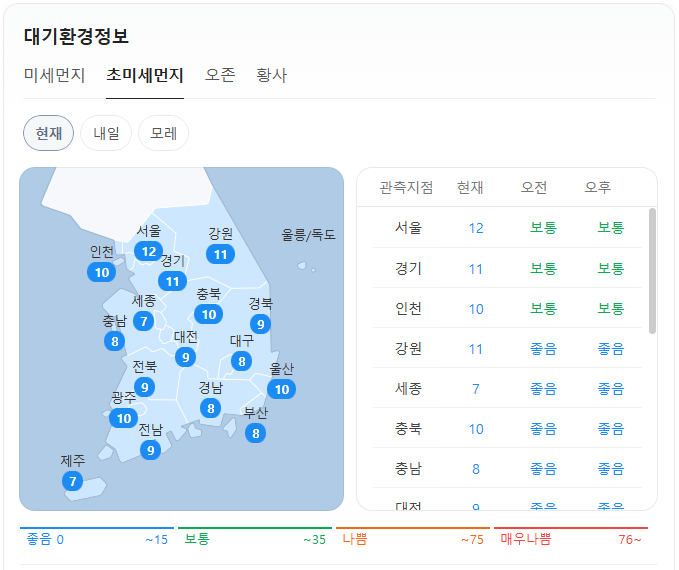This screenshot has width=679, height=570.
Task: Click the green 보통 legend bar
Action: (x=255, y=528)
